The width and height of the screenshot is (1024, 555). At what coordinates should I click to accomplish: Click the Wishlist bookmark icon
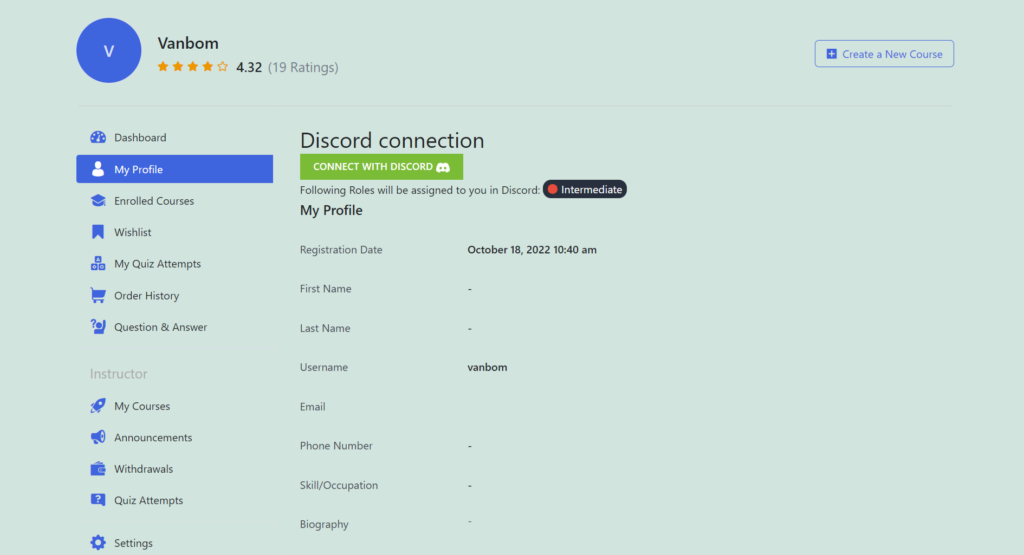tap(98, 232)
